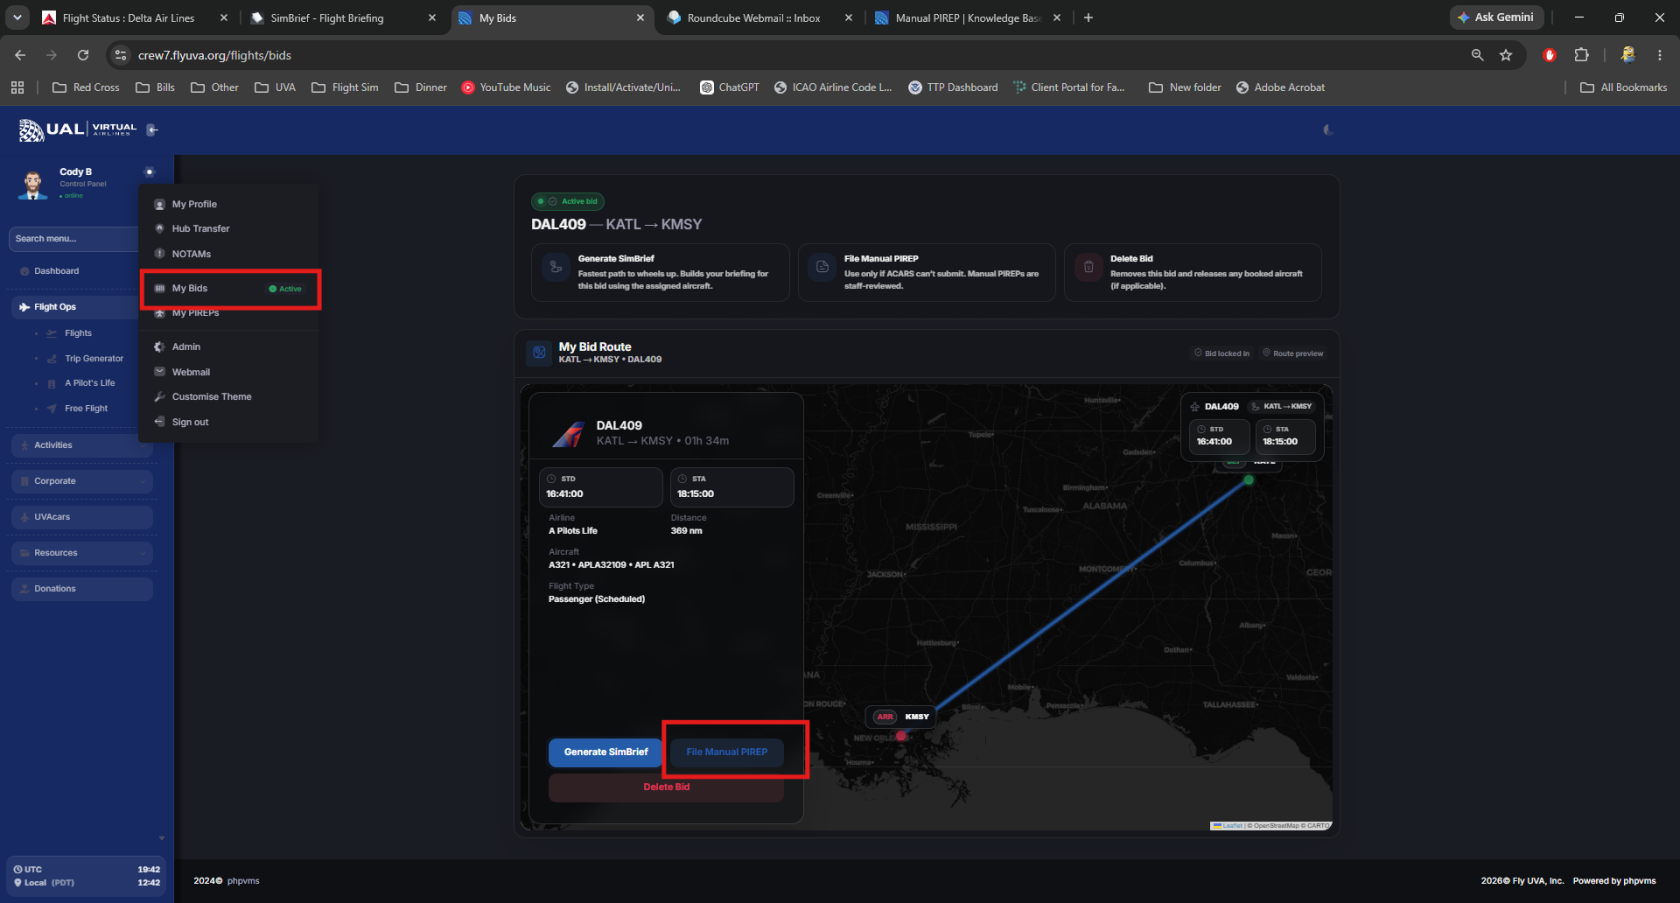Image resolution: width=1680 pixels, height=903 pixels.
Task: Click the File Manual PIREP button below map card
Action: pyautogui.click(x=727, y=752)
